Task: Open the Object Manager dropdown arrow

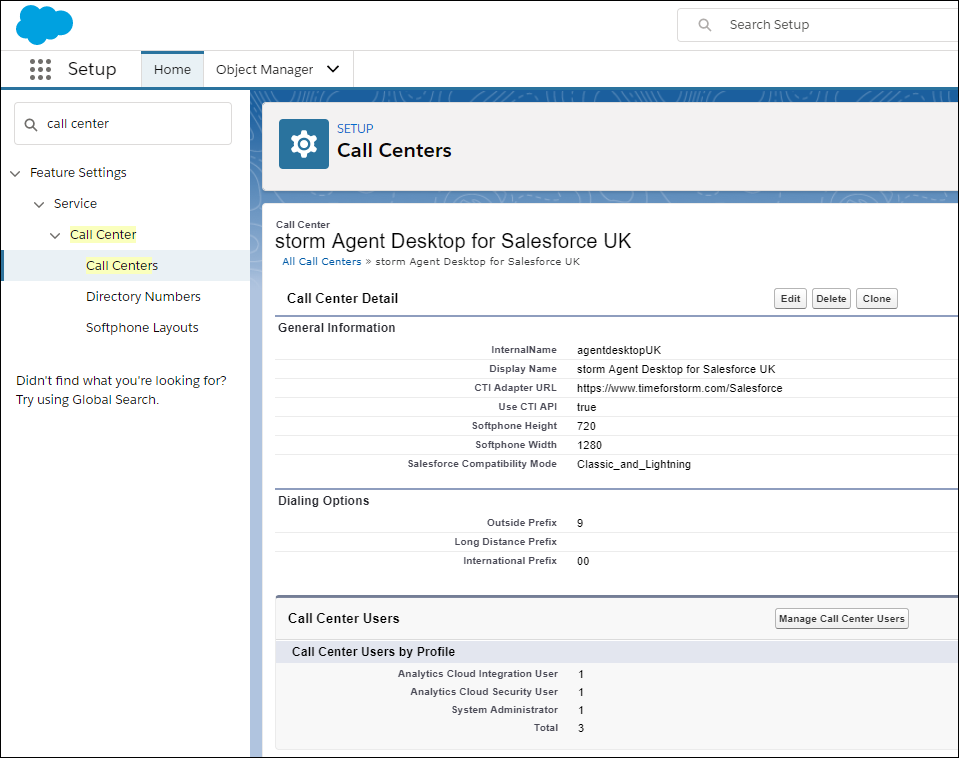Action: click(x=333, y=69)
